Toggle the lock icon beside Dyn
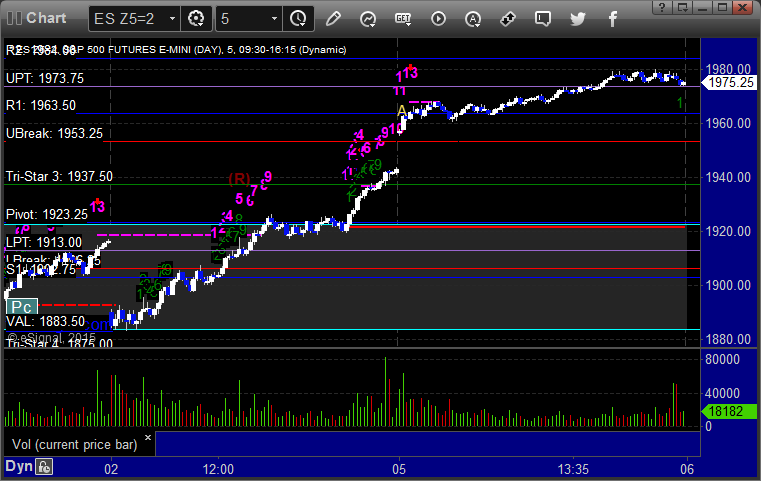The image size is (761, 481). 44,467
